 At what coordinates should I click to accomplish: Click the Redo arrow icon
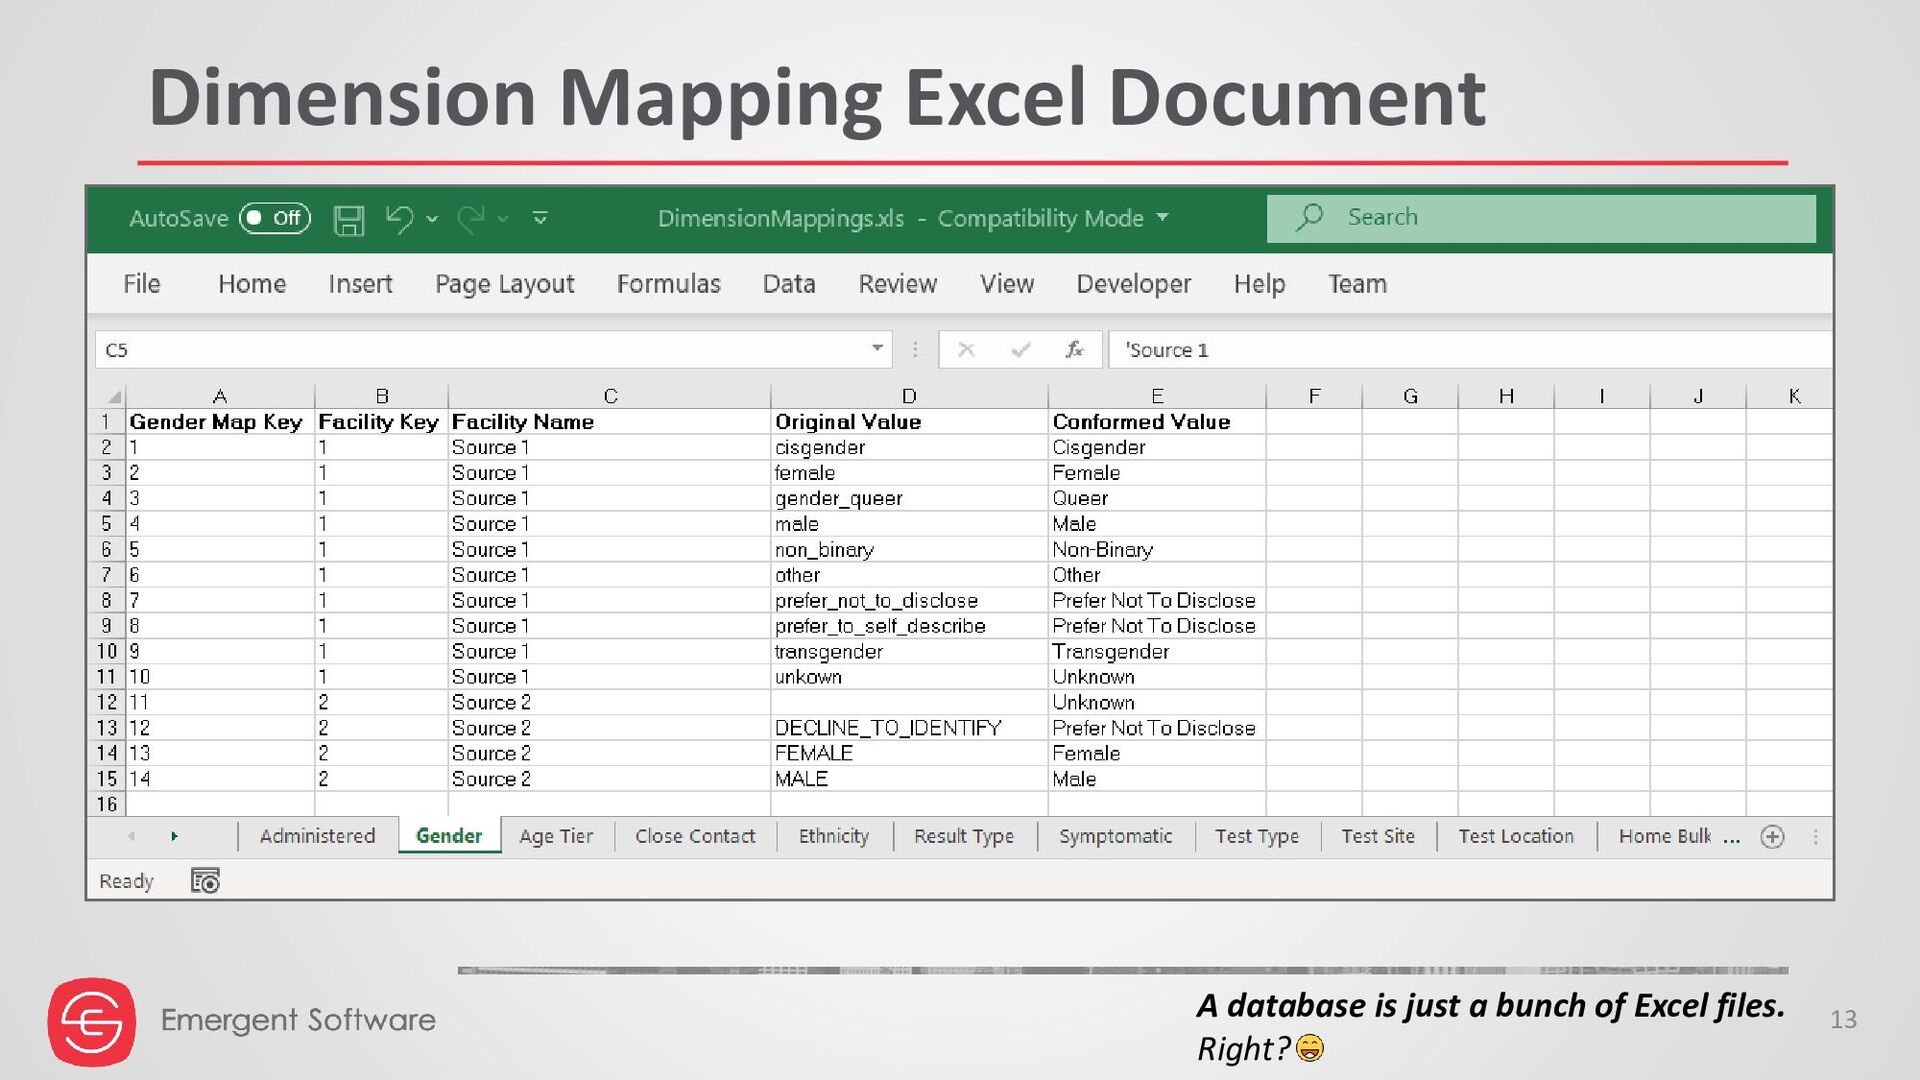[x=471, y=218]
